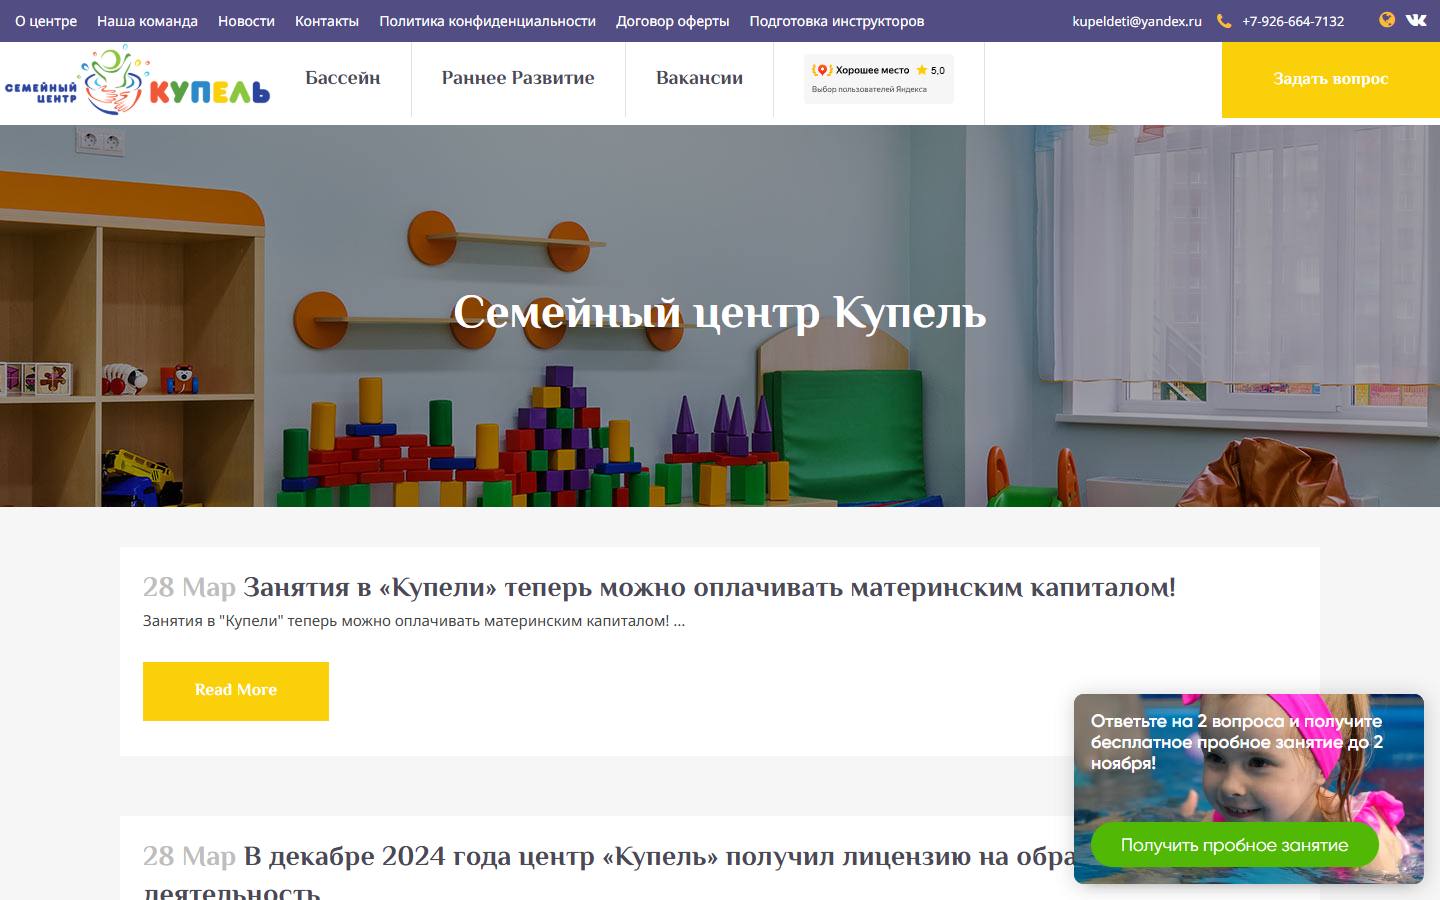Open Договор оферты page

pyautogui.click(x=672, y=21)
